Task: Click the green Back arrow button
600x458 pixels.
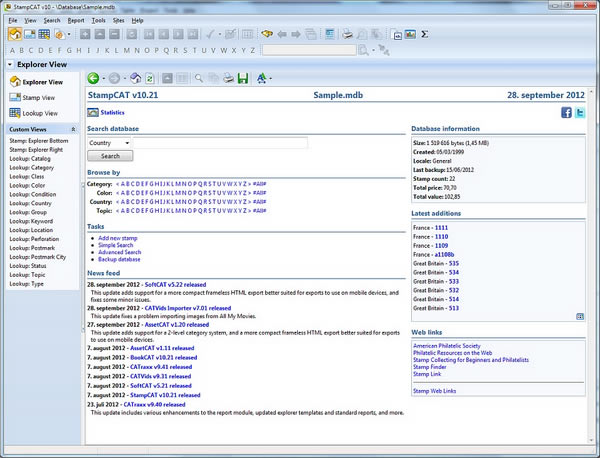Action: (x=93, y=78)
